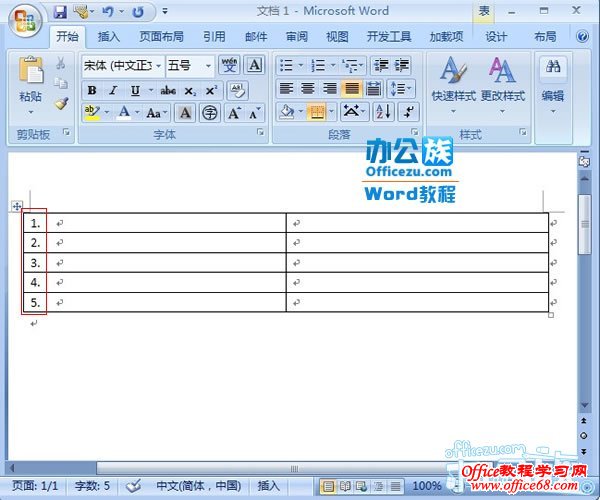
Task: Open the 快速样式 gallery
Action: (x=454, y=84)
